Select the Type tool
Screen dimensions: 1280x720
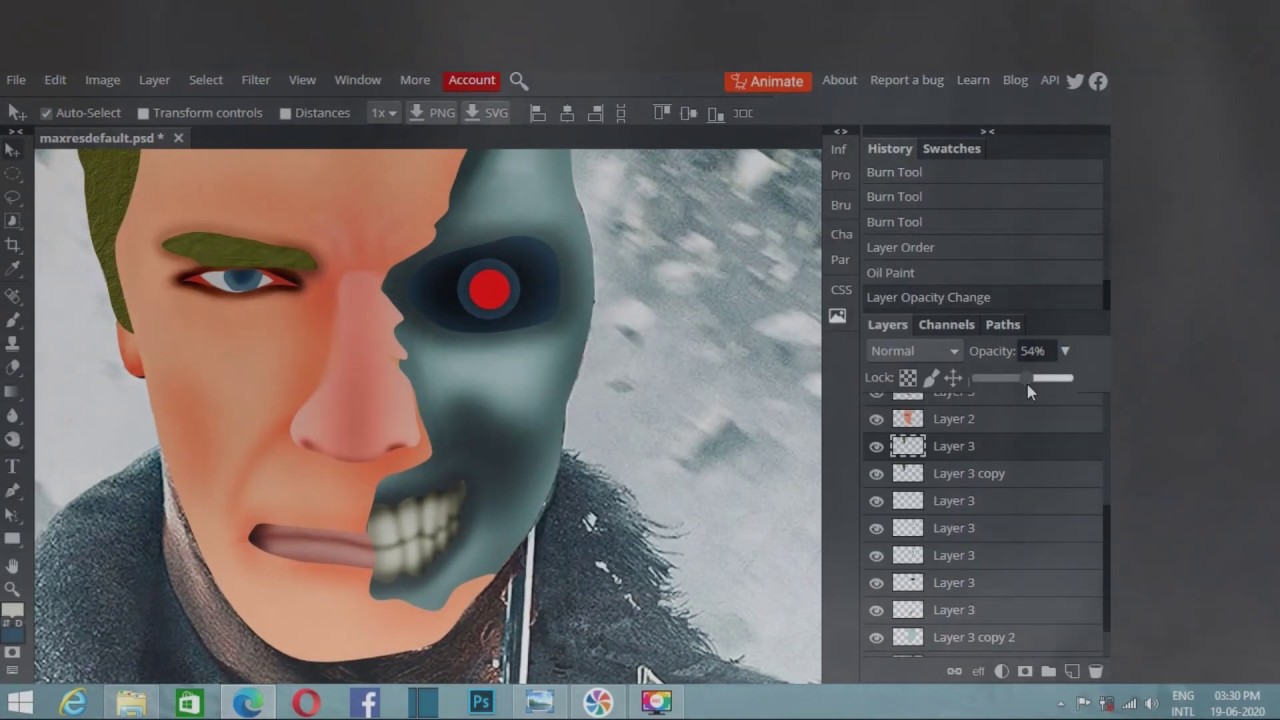(x=13, y=466)
